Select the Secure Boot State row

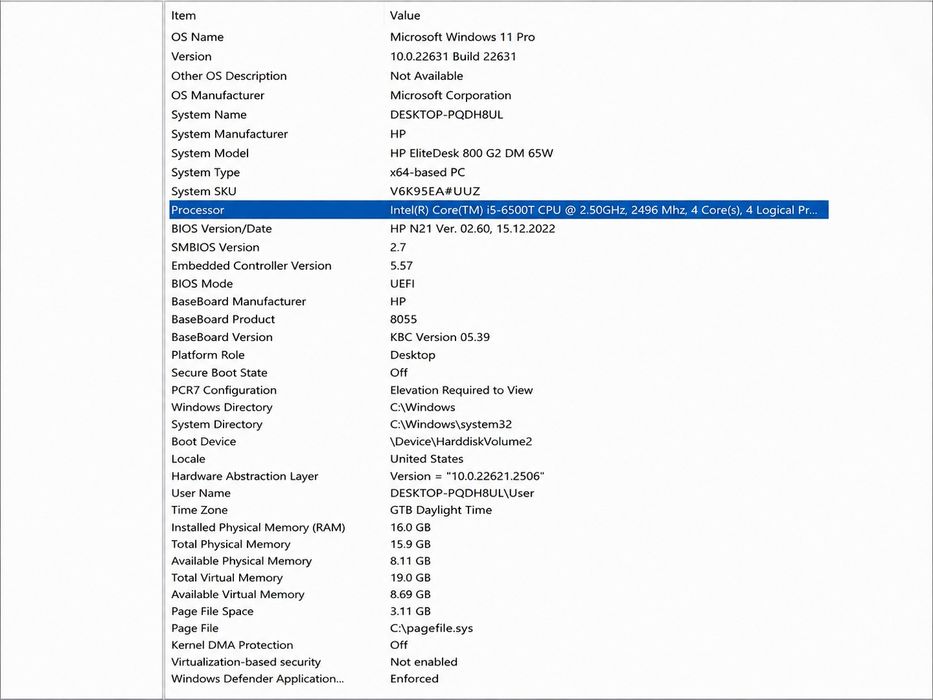click(499, 373)
